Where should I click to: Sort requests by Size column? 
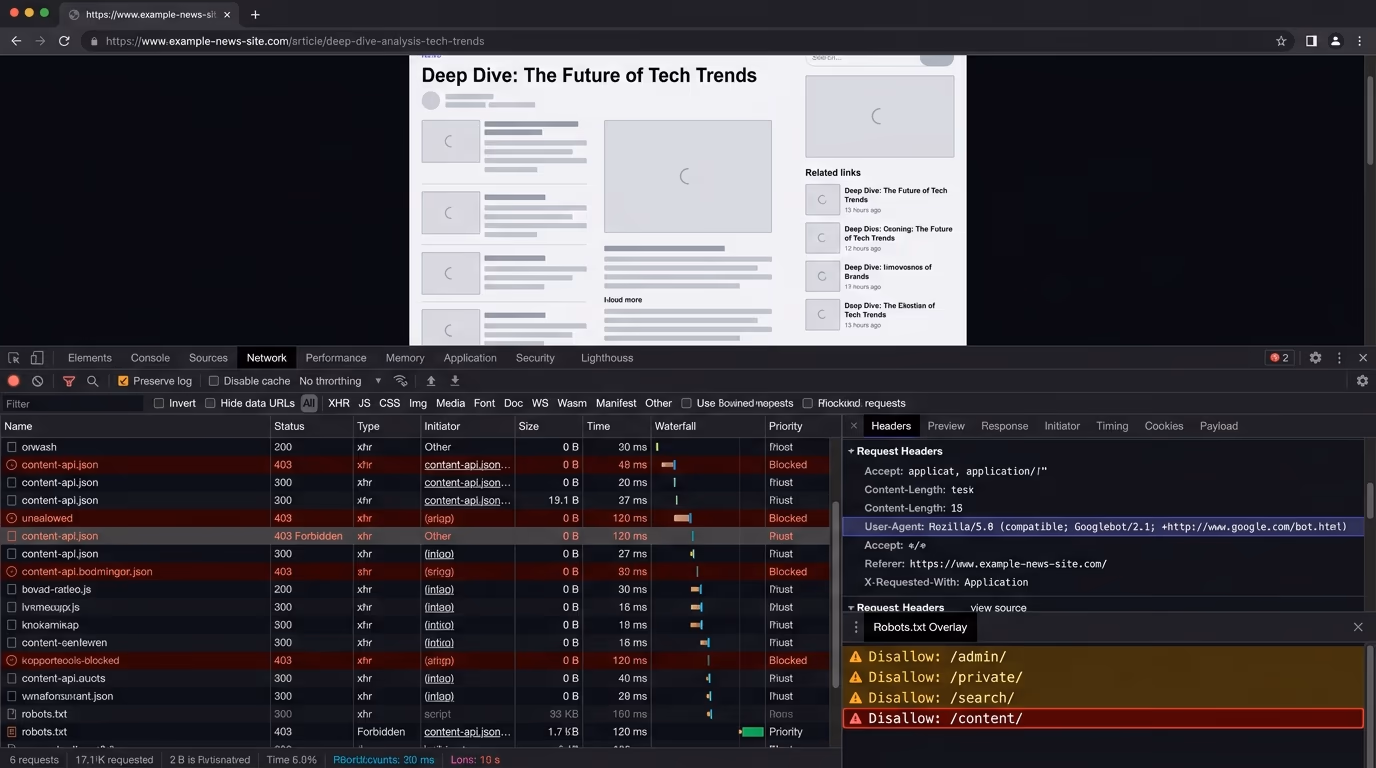[548, 426]
